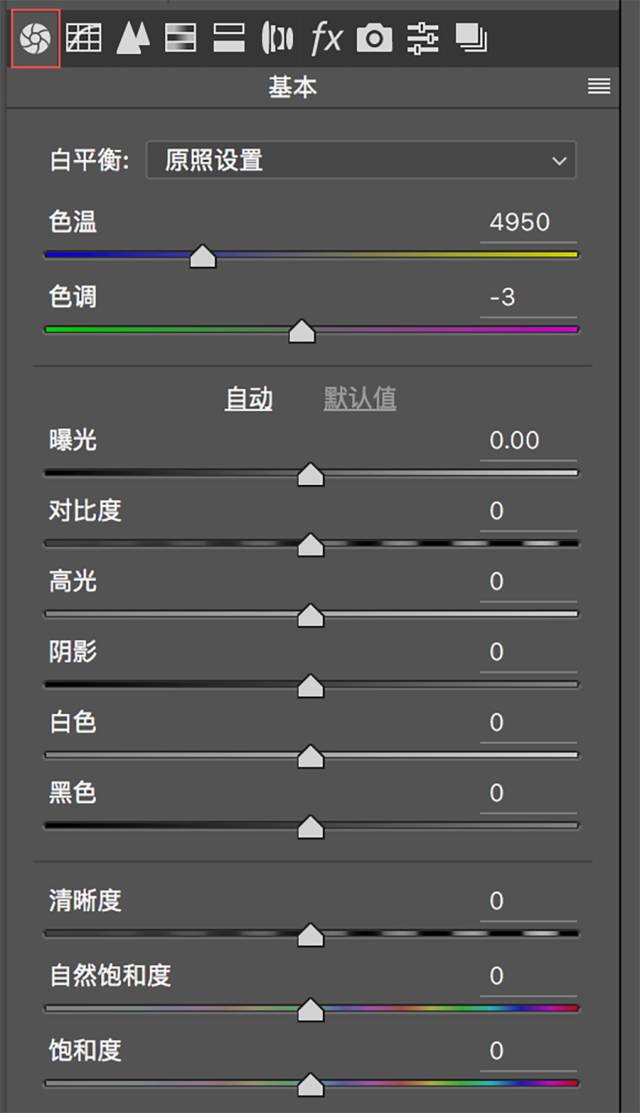Open the 白平衡 white balance dropdown
Viewport: 640px width, 1113px height.
coord(362,160)
